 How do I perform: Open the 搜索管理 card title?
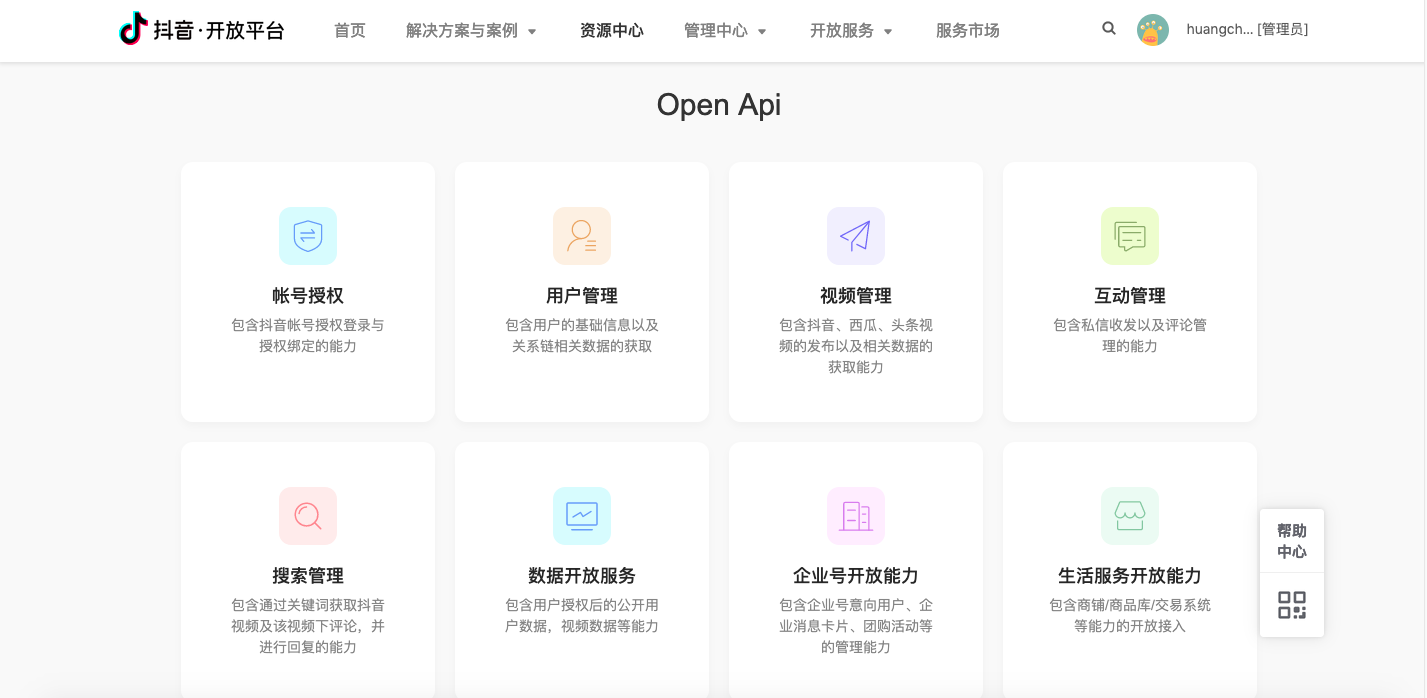(308, 576)
